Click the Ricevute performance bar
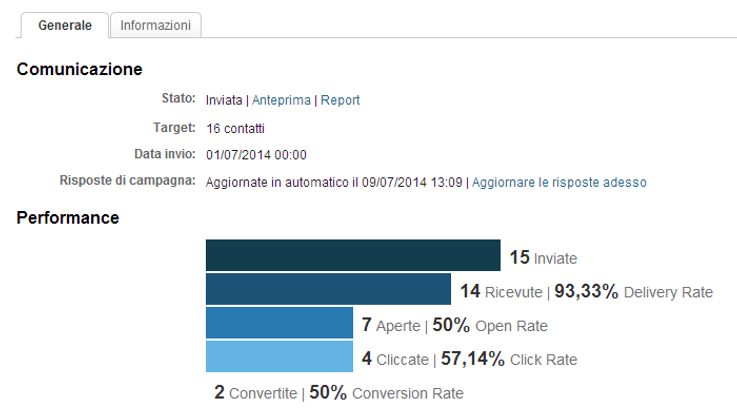The width and height of the screenshot is (737, 415). [328, 289]
